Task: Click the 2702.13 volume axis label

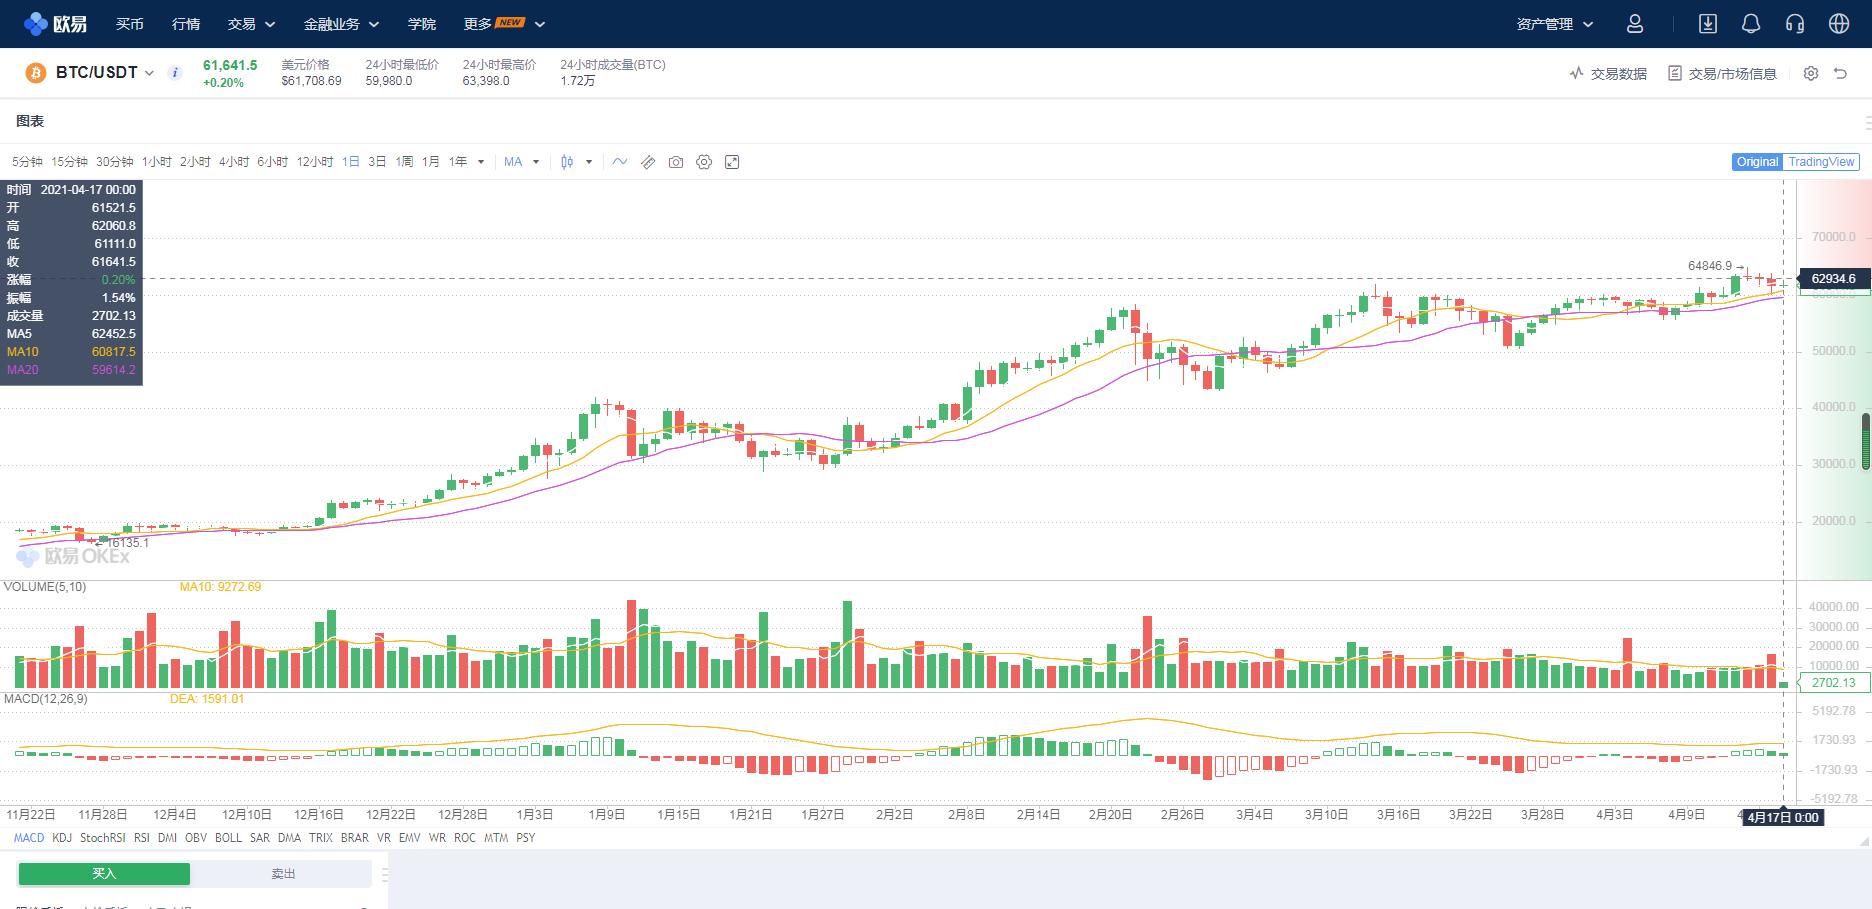Action: pos(1834,683)
